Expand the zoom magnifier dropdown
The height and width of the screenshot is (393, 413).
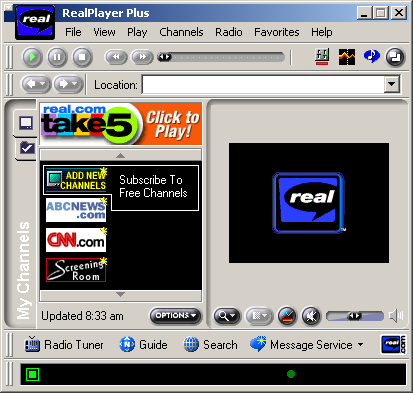(227, 315)
